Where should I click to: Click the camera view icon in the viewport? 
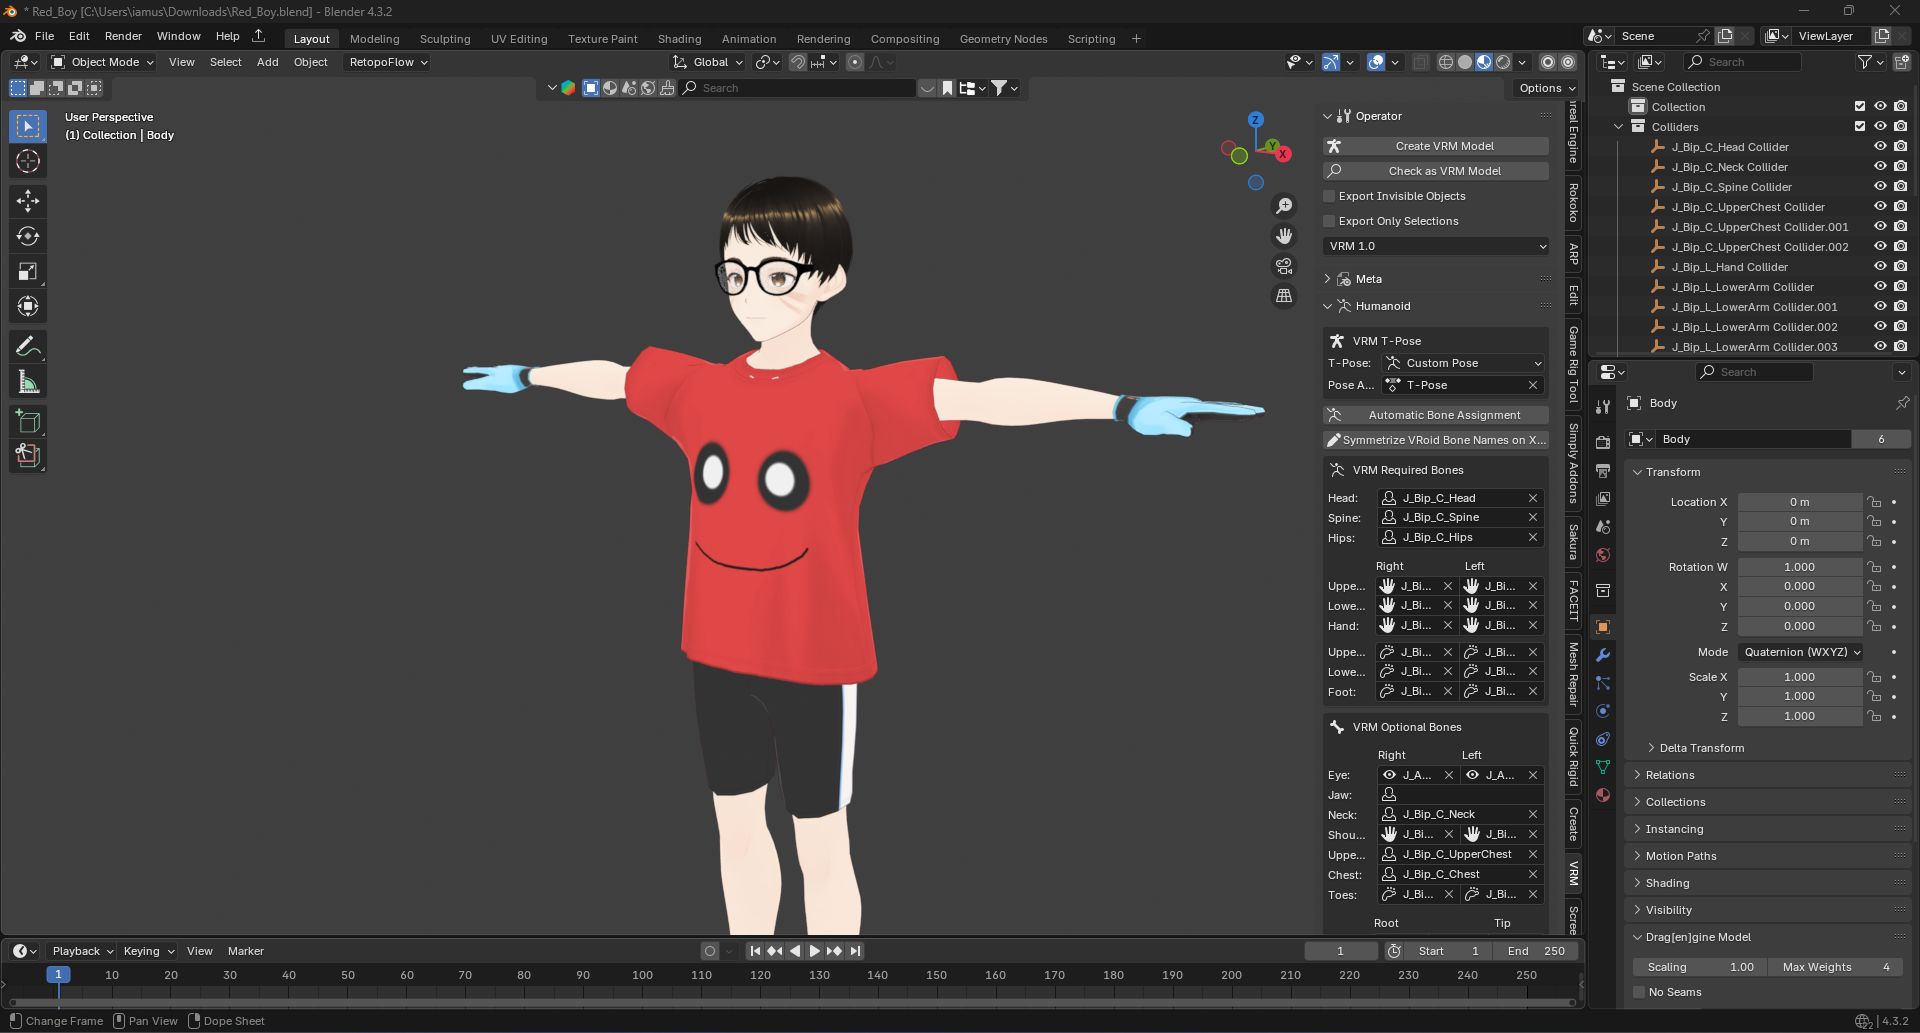click(x=1283, y=266)
